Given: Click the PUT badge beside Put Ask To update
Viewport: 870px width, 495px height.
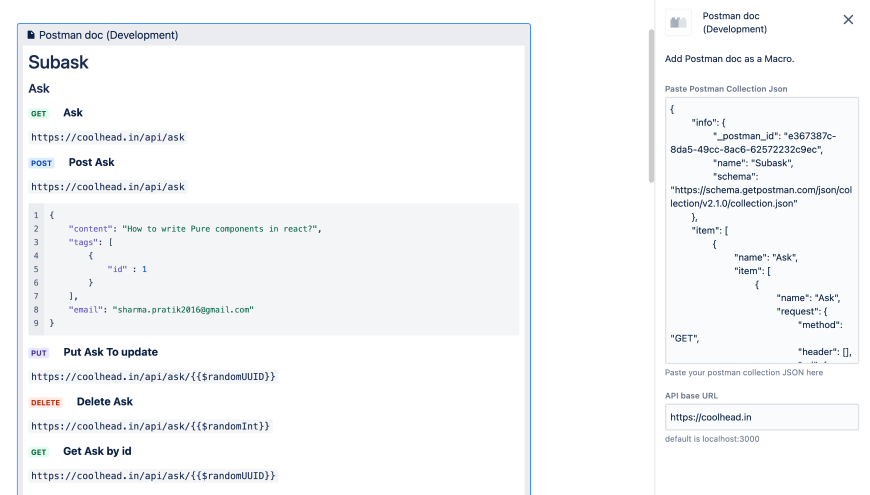Looking at the screenshot, I should [x=38, y=353].
